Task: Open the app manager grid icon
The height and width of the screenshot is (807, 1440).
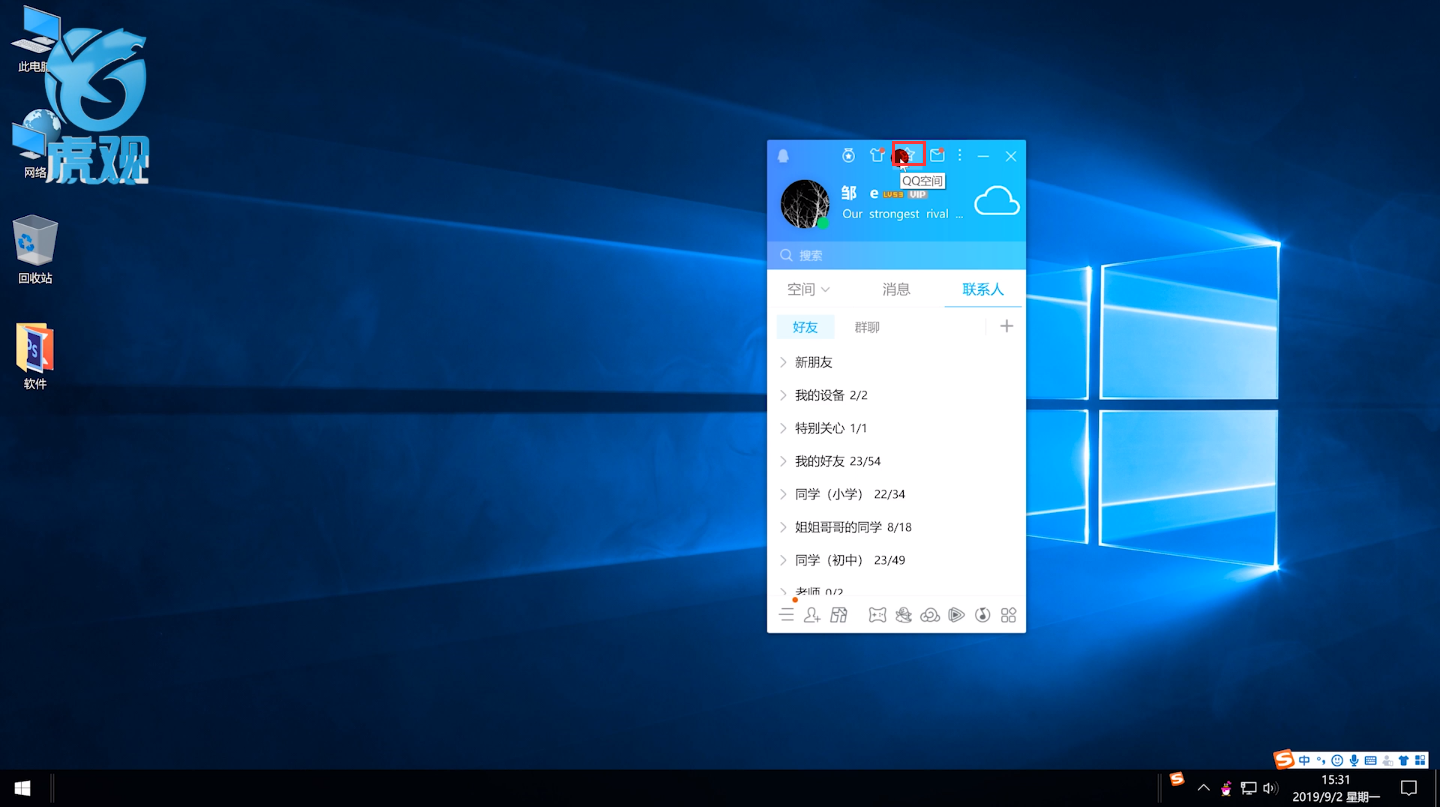Action: coord(1009,615)
